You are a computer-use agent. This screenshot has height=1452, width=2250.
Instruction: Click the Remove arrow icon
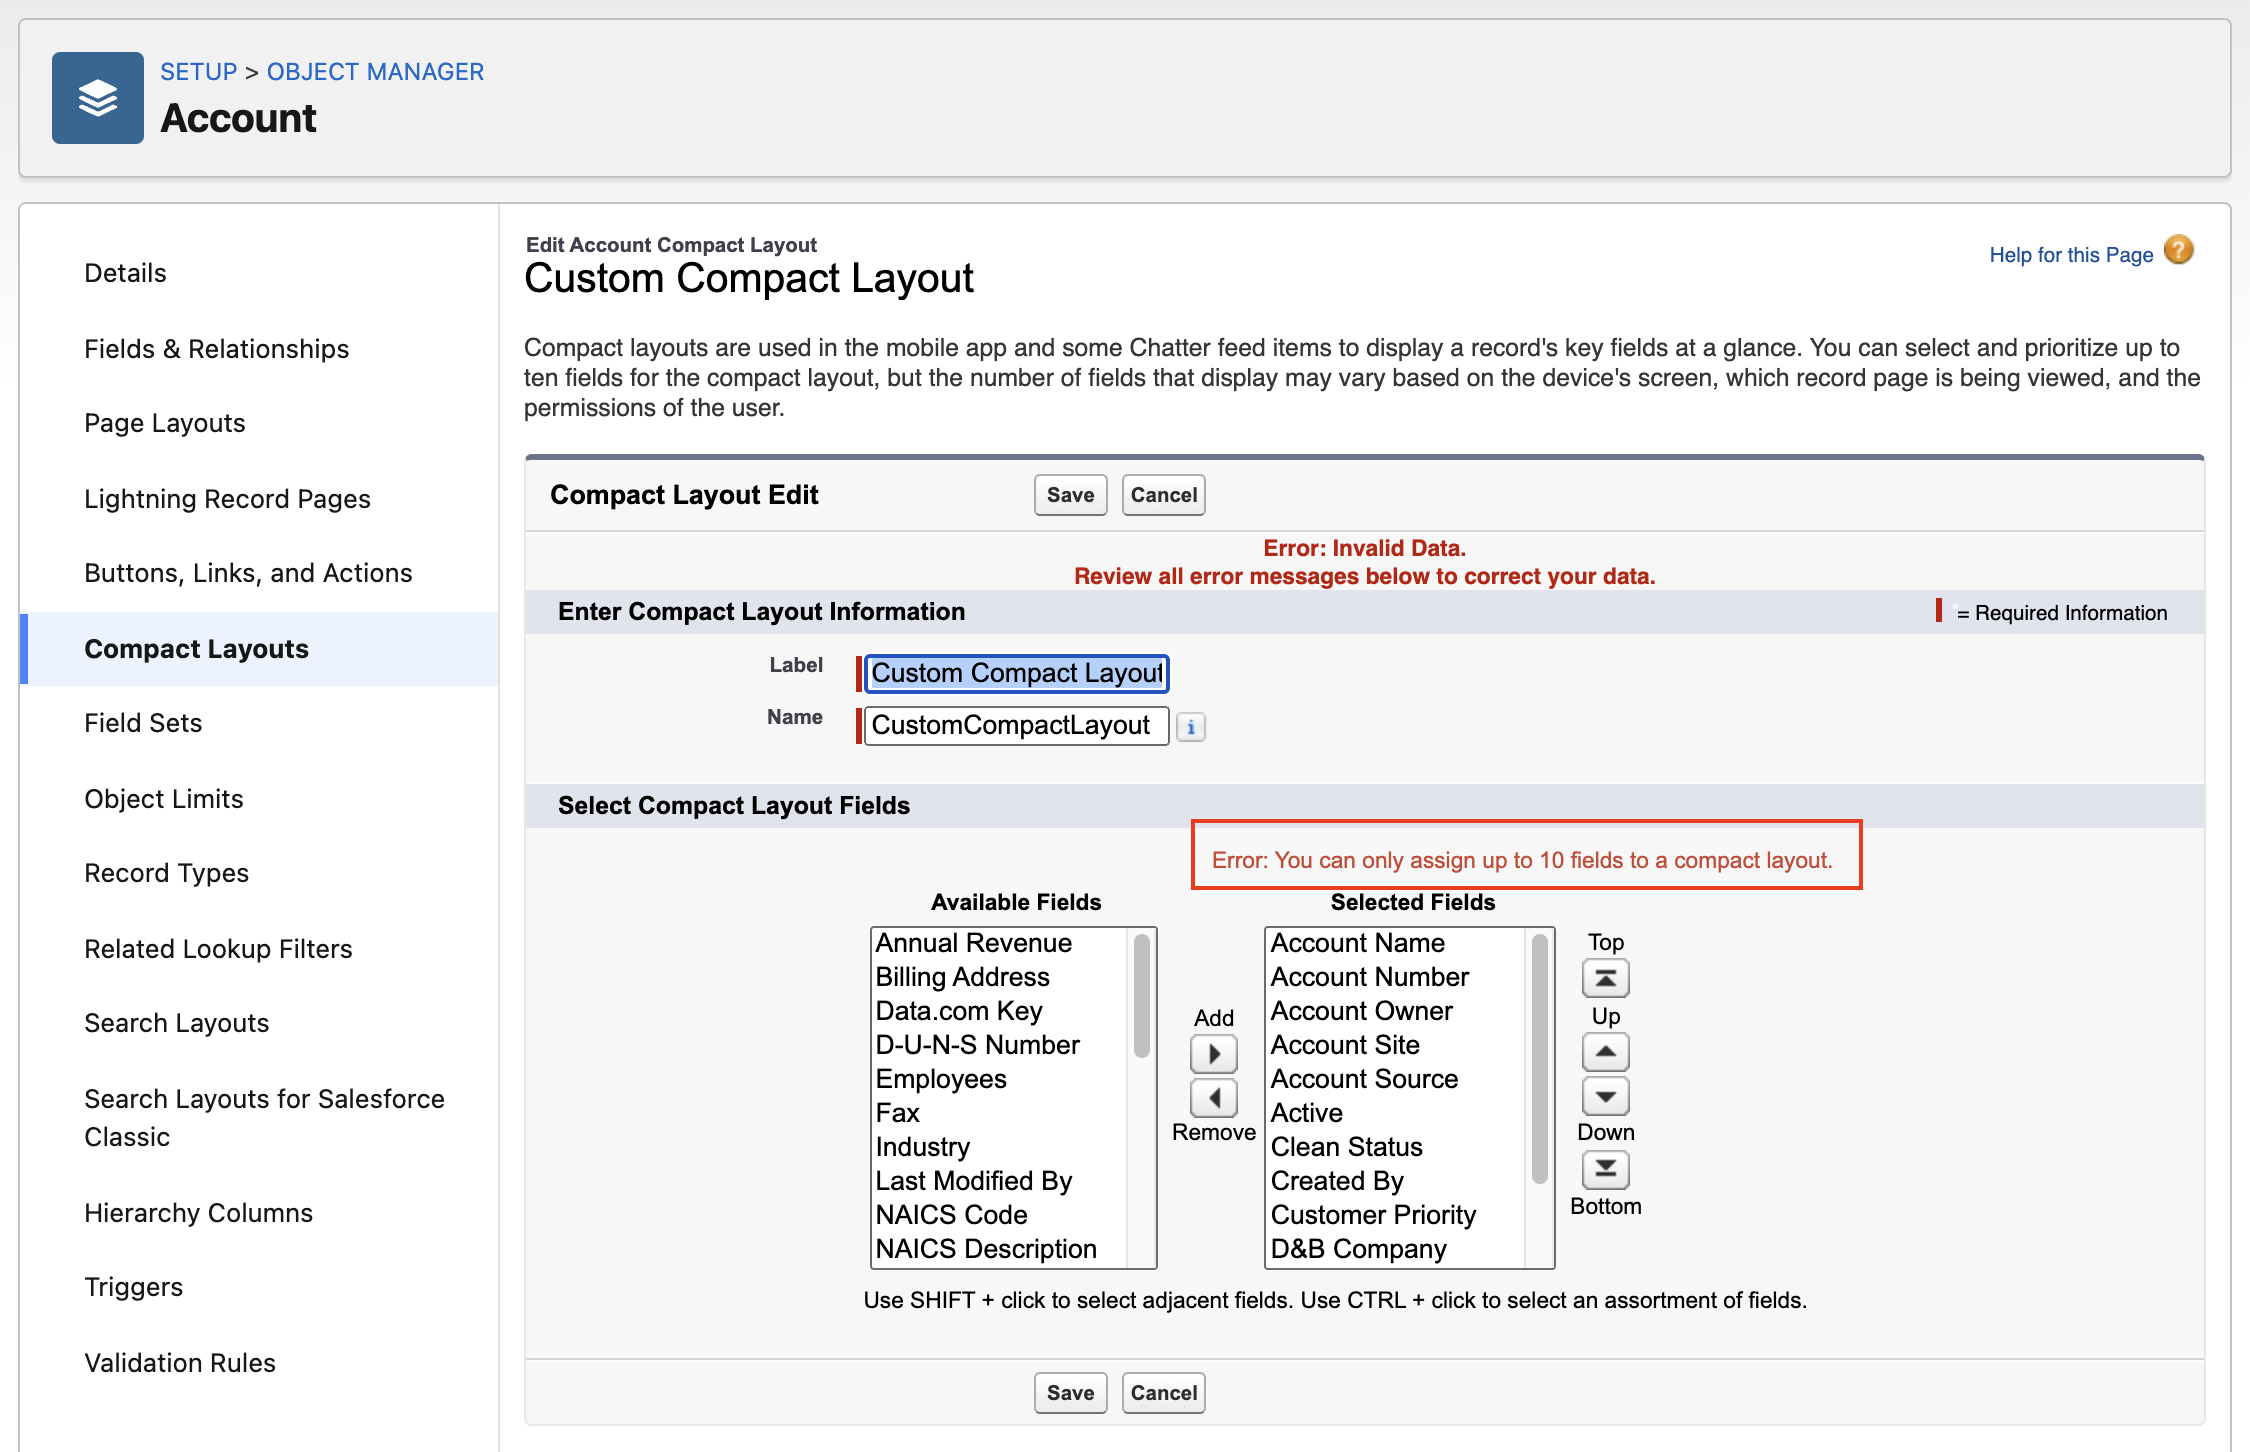click(x=1213, y=1098)
